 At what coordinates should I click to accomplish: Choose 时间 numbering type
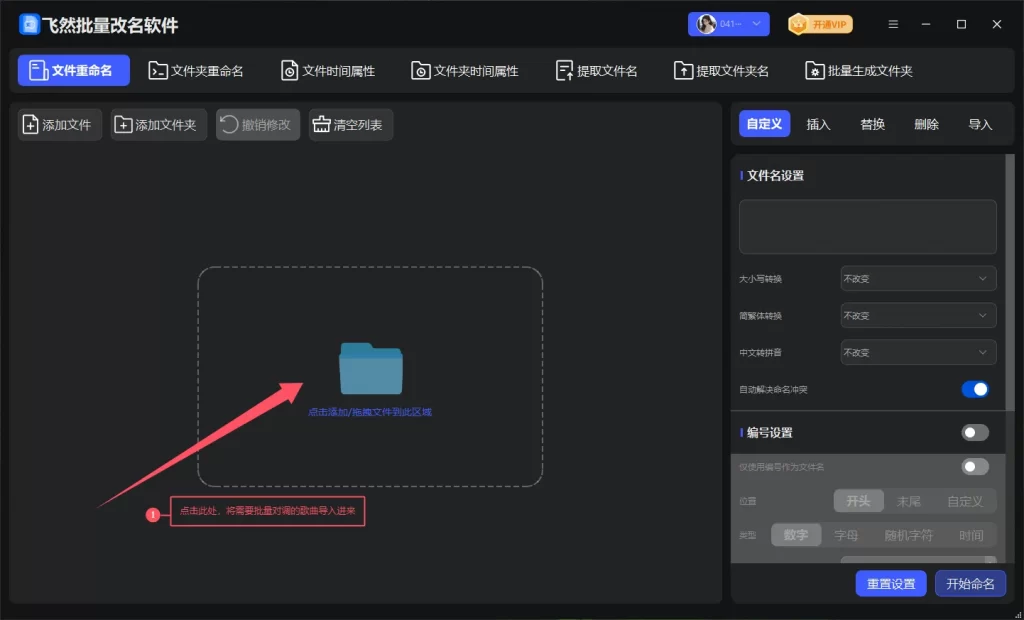(971, 535)
